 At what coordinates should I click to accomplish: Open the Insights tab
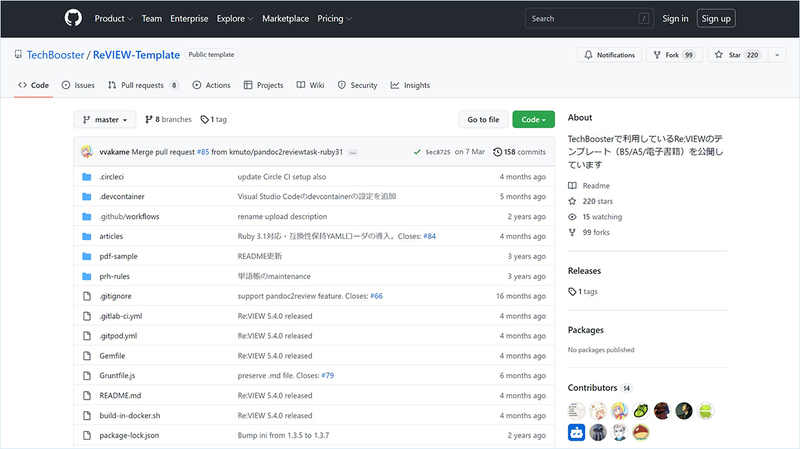[410, 85]
